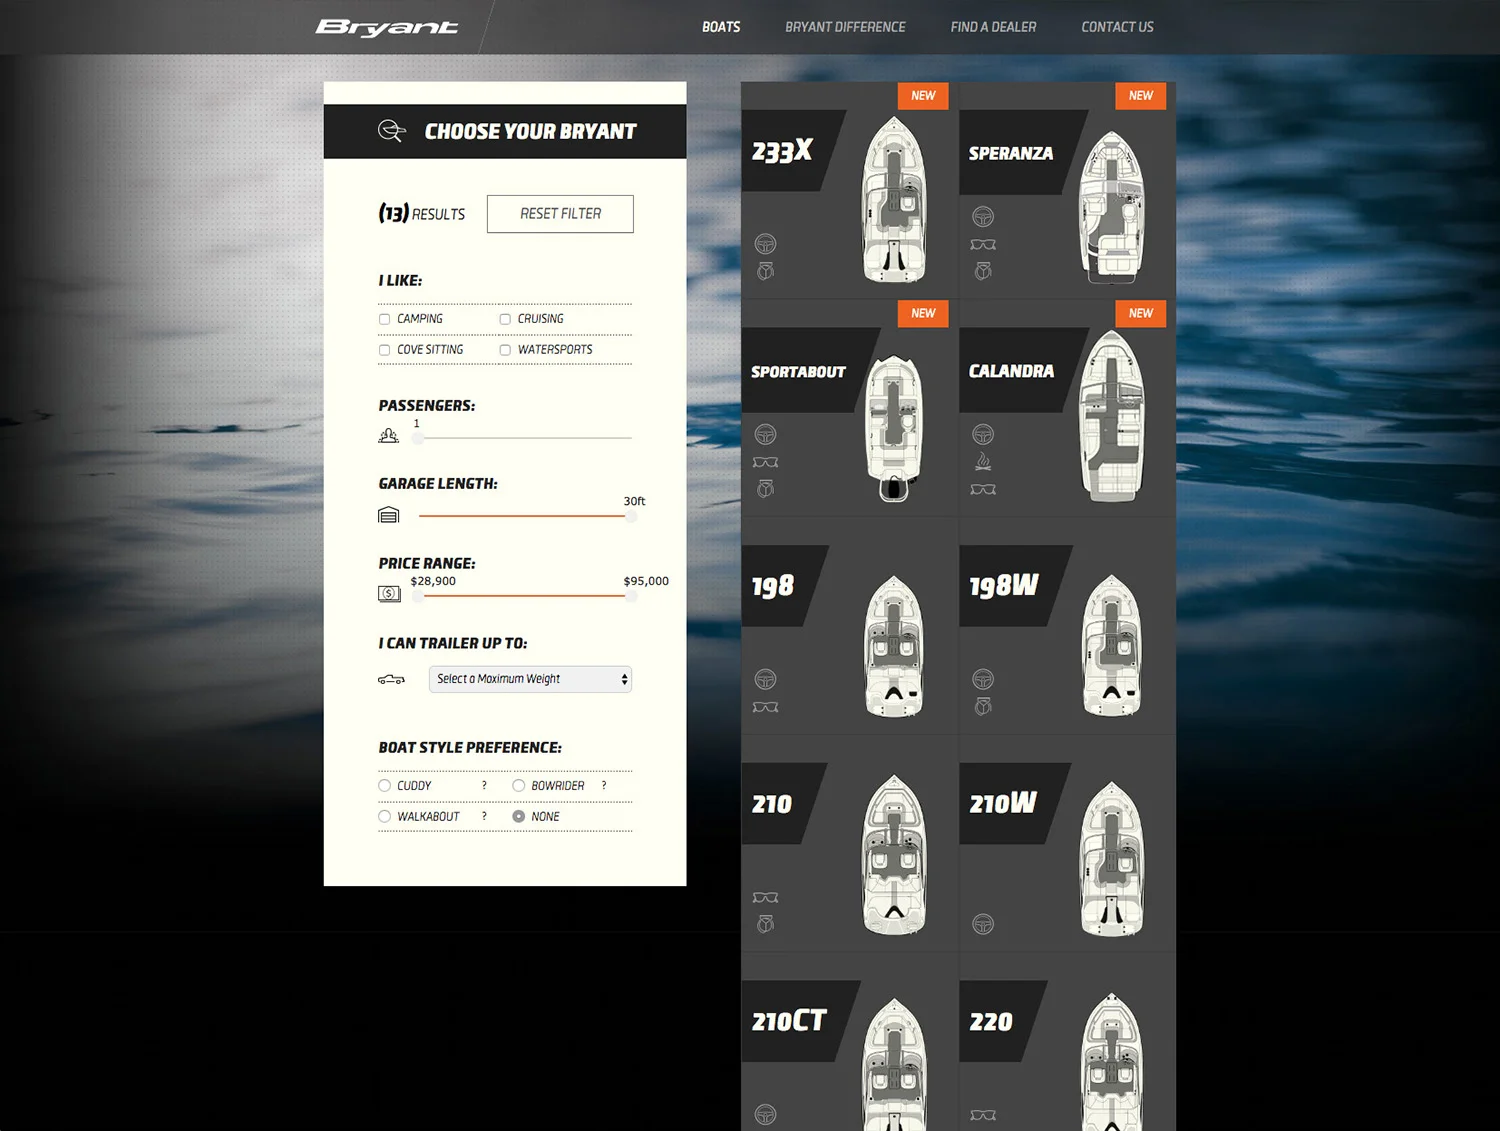Select the Cuddy radio button

click(x=384, y=786)
